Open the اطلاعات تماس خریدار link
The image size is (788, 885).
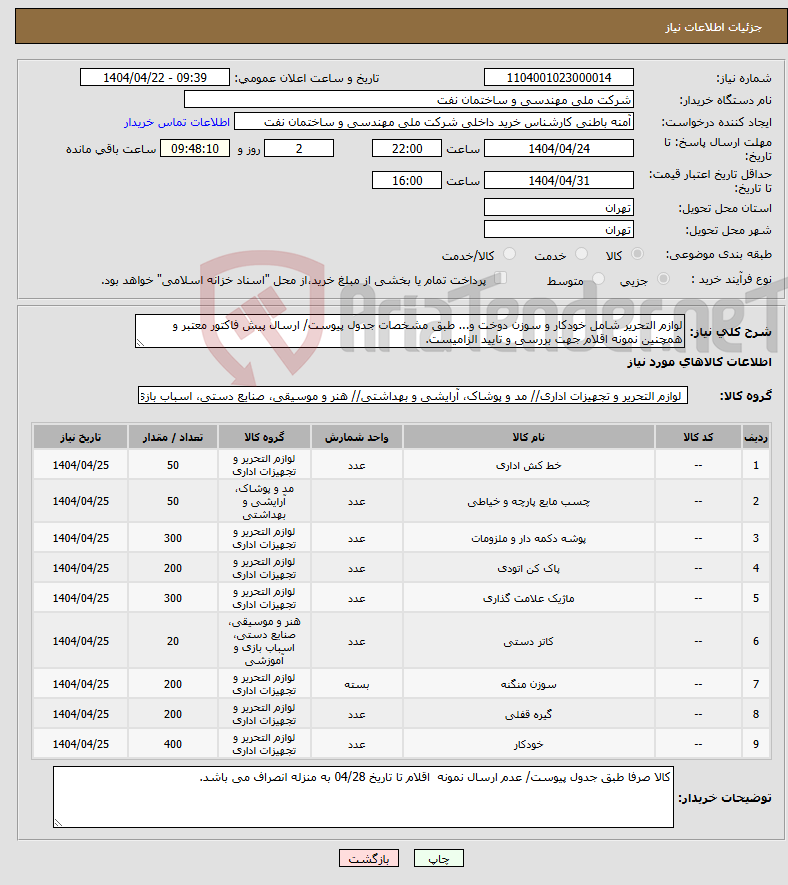click(x=177, y=122)
